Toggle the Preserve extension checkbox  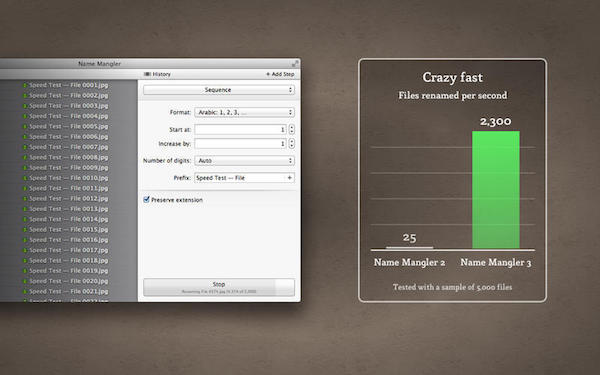pyautogui.click(x=146, y=199)
